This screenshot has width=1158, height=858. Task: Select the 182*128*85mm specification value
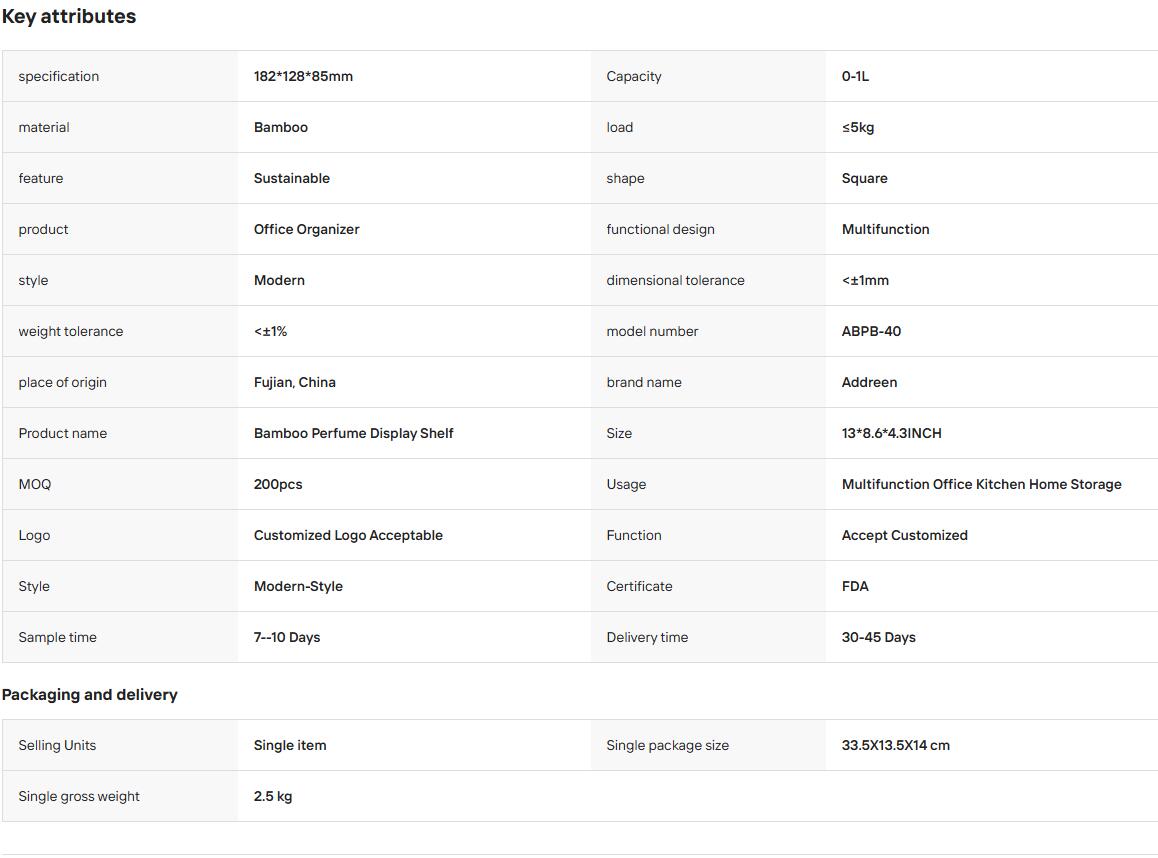click(x=304, y=76)
